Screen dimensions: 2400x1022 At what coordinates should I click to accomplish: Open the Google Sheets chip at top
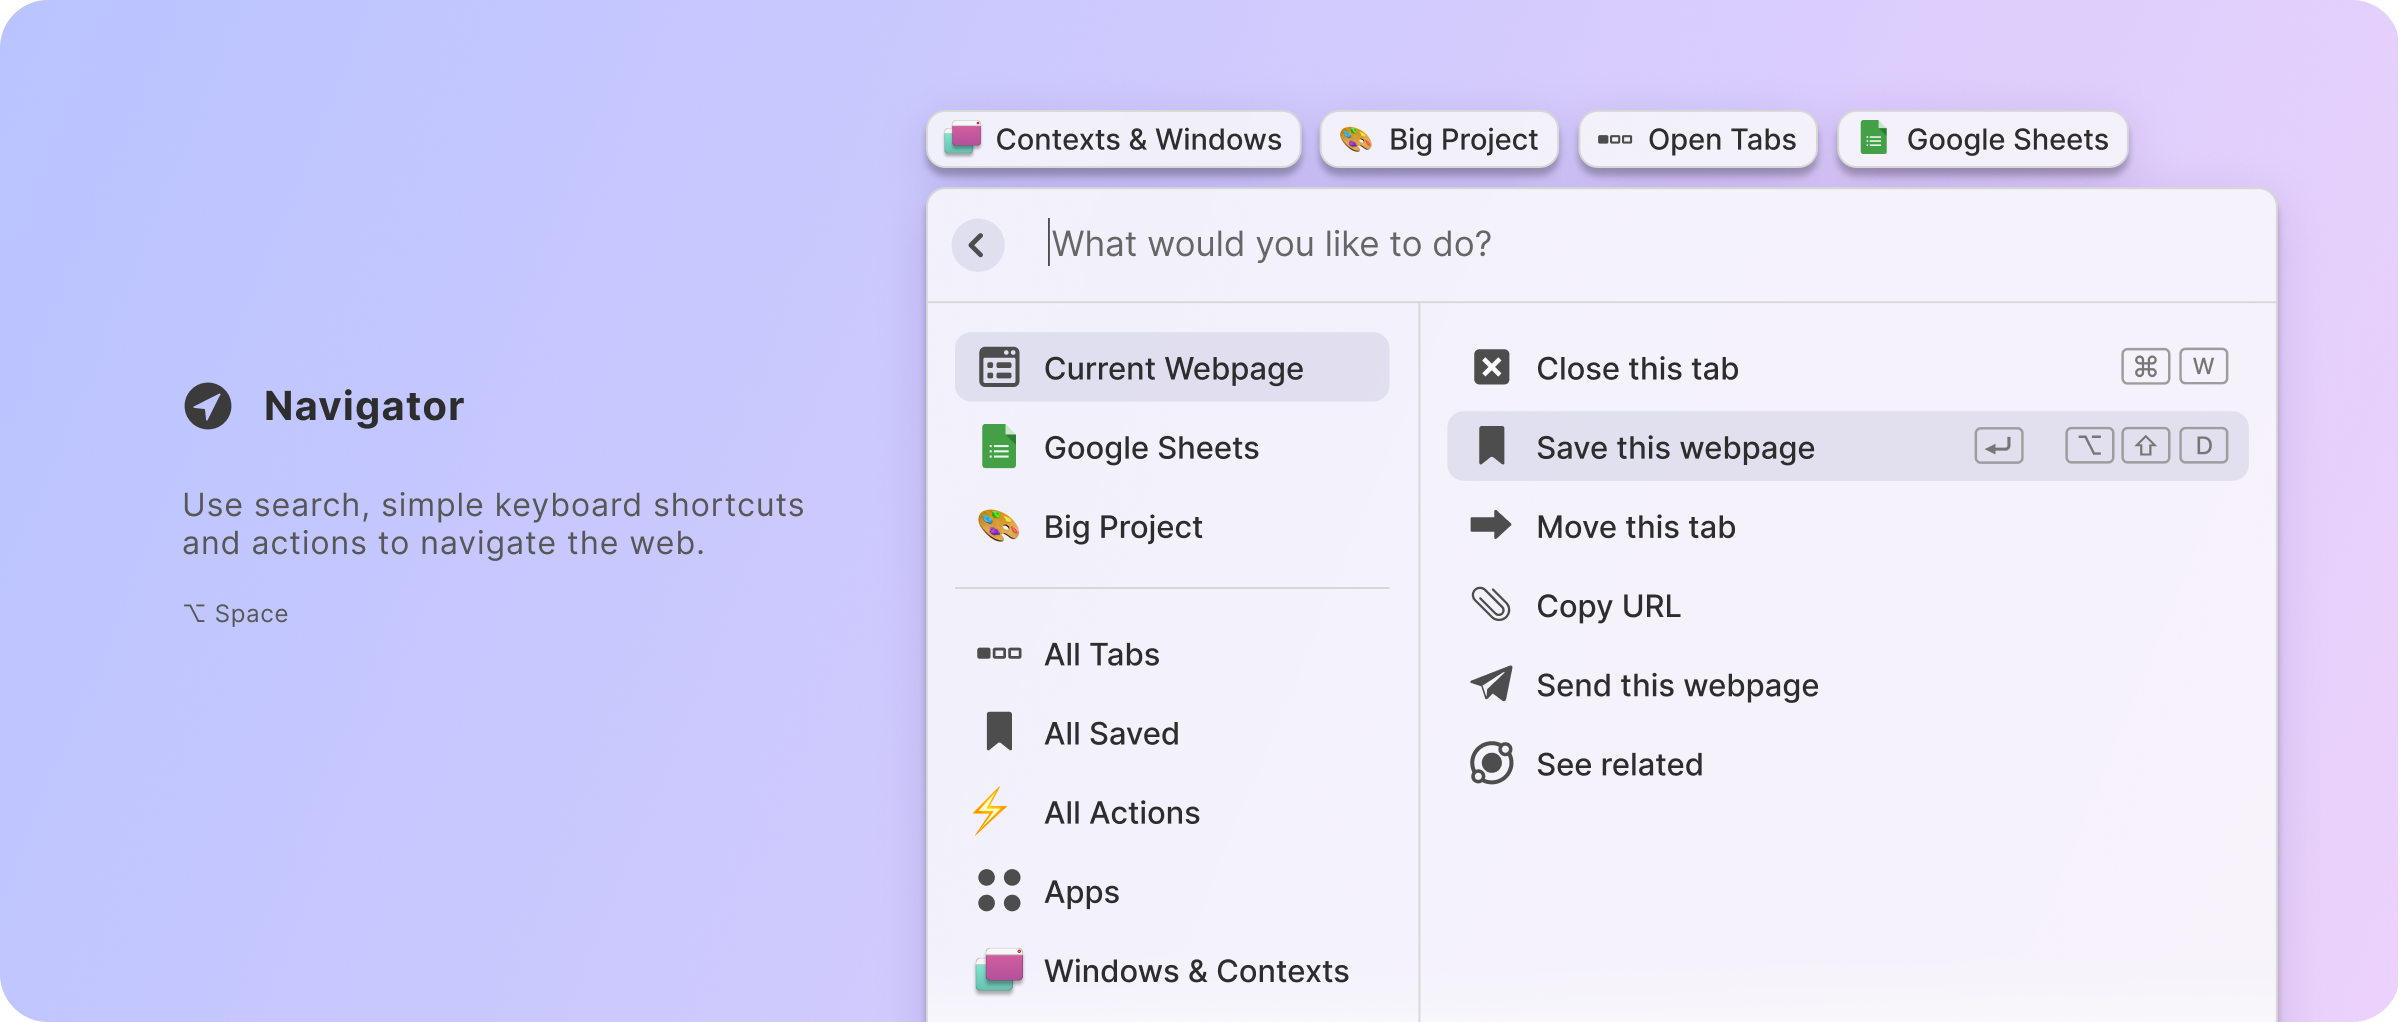click(x=1983, y=139)
